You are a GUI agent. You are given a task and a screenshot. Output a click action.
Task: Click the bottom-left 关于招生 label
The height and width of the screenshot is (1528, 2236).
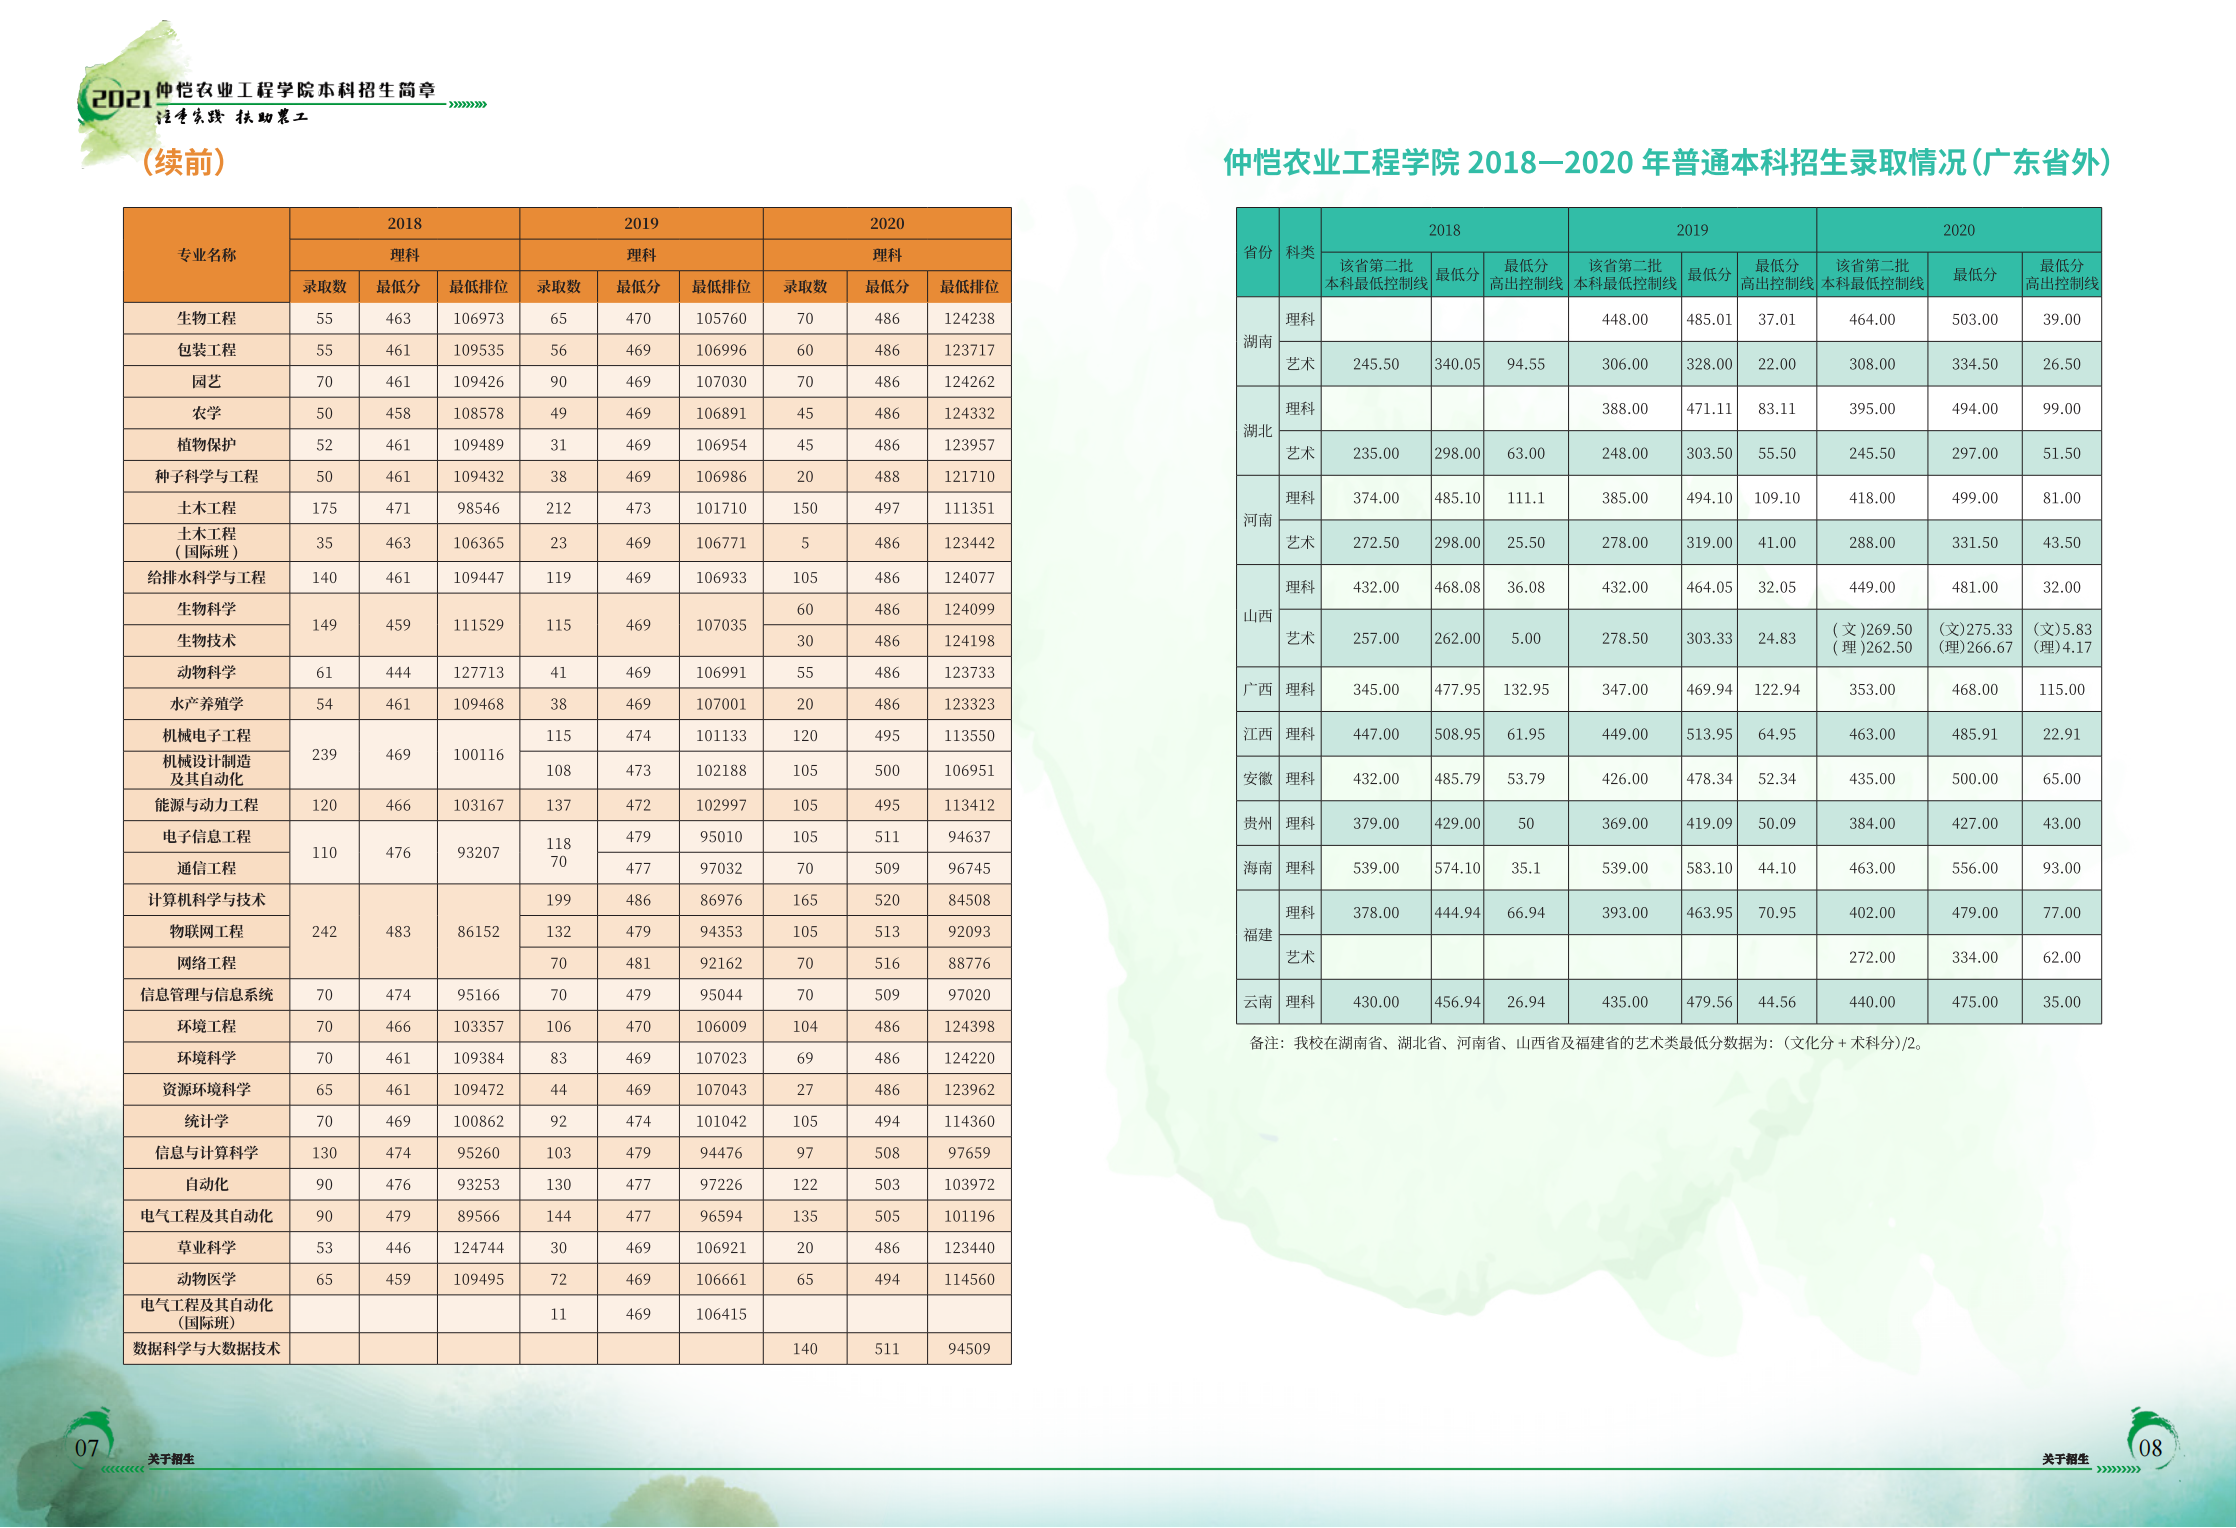[x=171, y=1459]
